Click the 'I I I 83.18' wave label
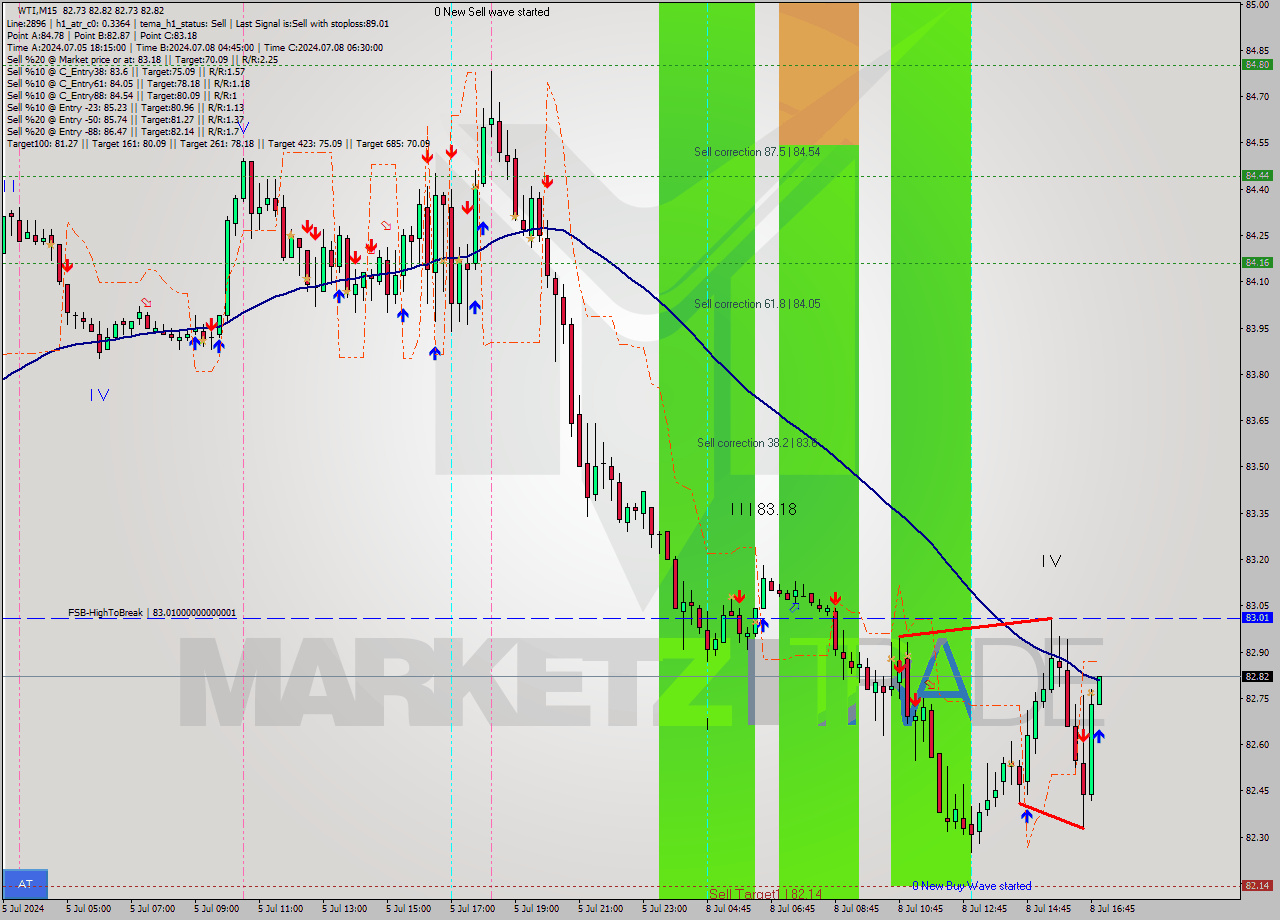The width and height of the screenshot is (1280, 920). click(763, 509)
